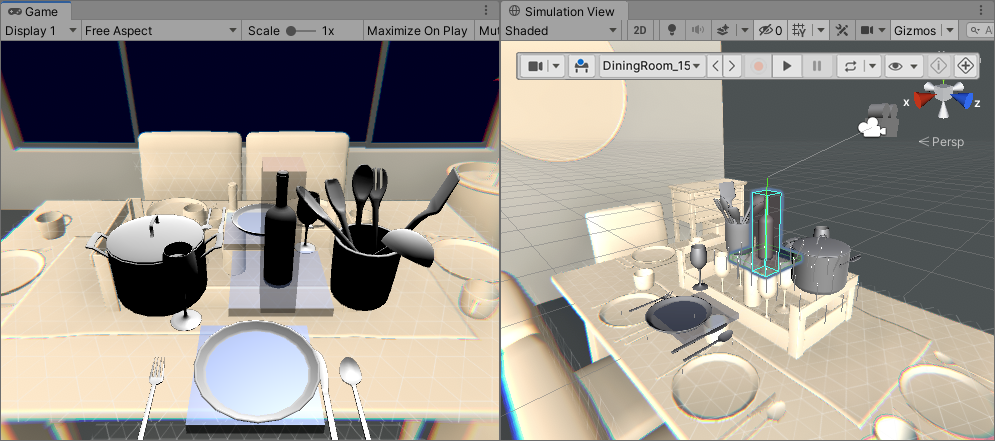Click Maximize On Play button
The height and width of the screenshot is (441, 995).
[417, 31]
